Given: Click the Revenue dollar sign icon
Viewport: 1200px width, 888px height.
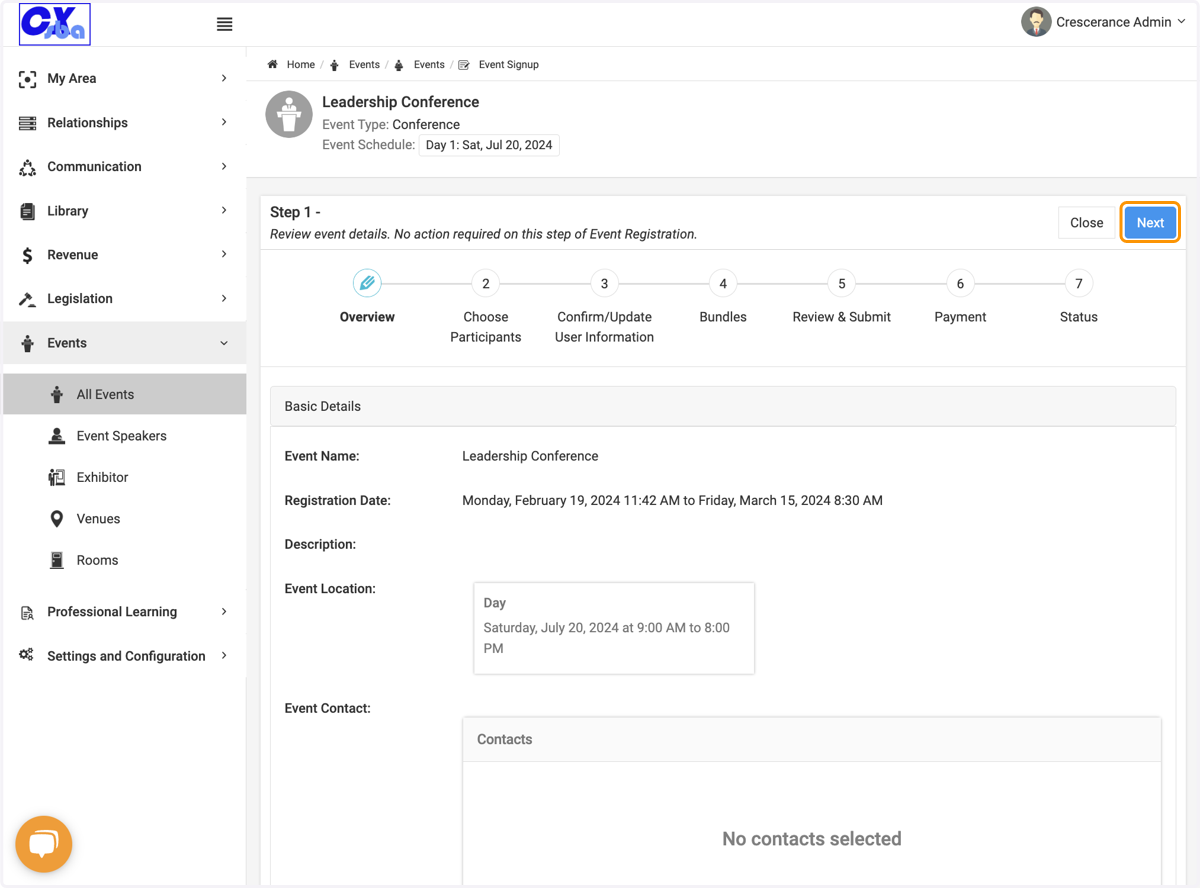Looking at the screenshot, I should tap(27, 255).
